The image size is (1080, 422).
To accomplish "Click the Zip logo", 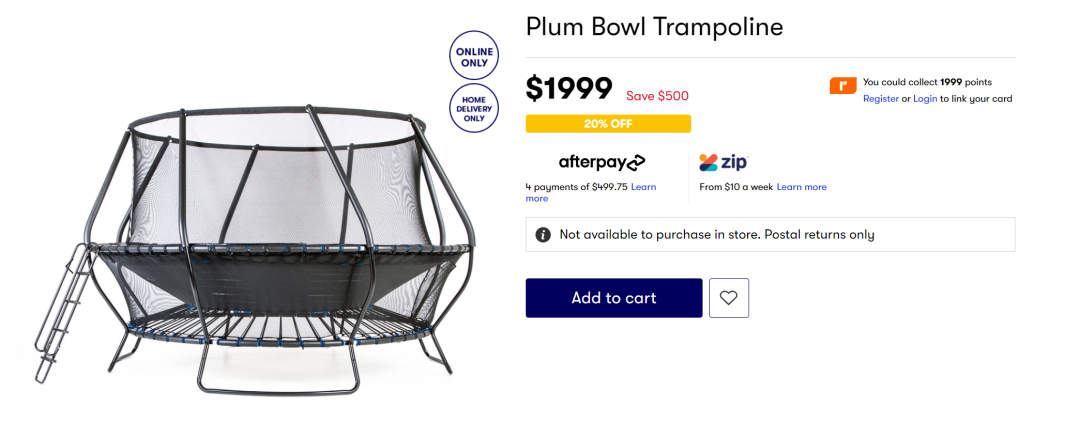I will (x=723, y=162).
